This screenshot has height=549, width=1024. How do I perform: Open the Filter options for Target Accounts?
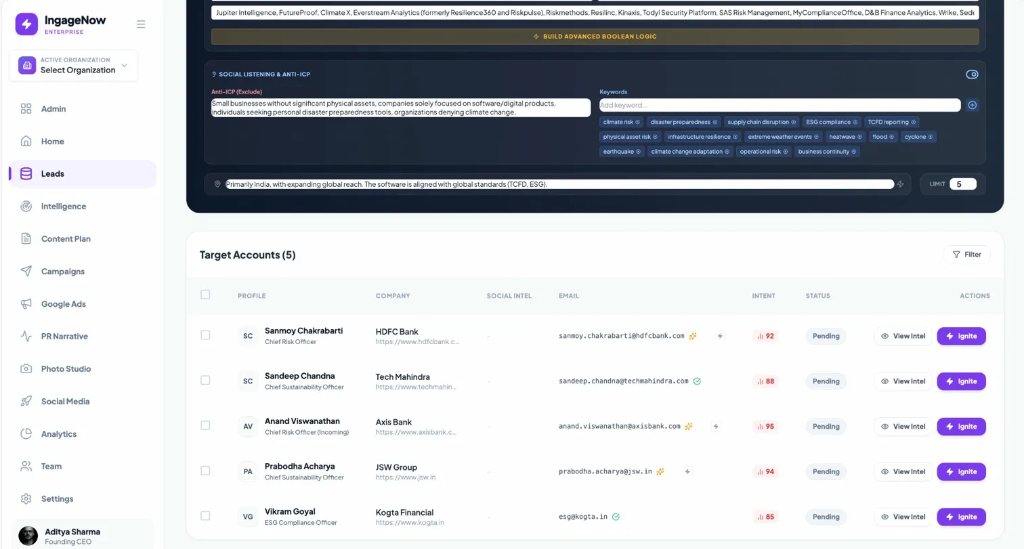tap(966, 255)
